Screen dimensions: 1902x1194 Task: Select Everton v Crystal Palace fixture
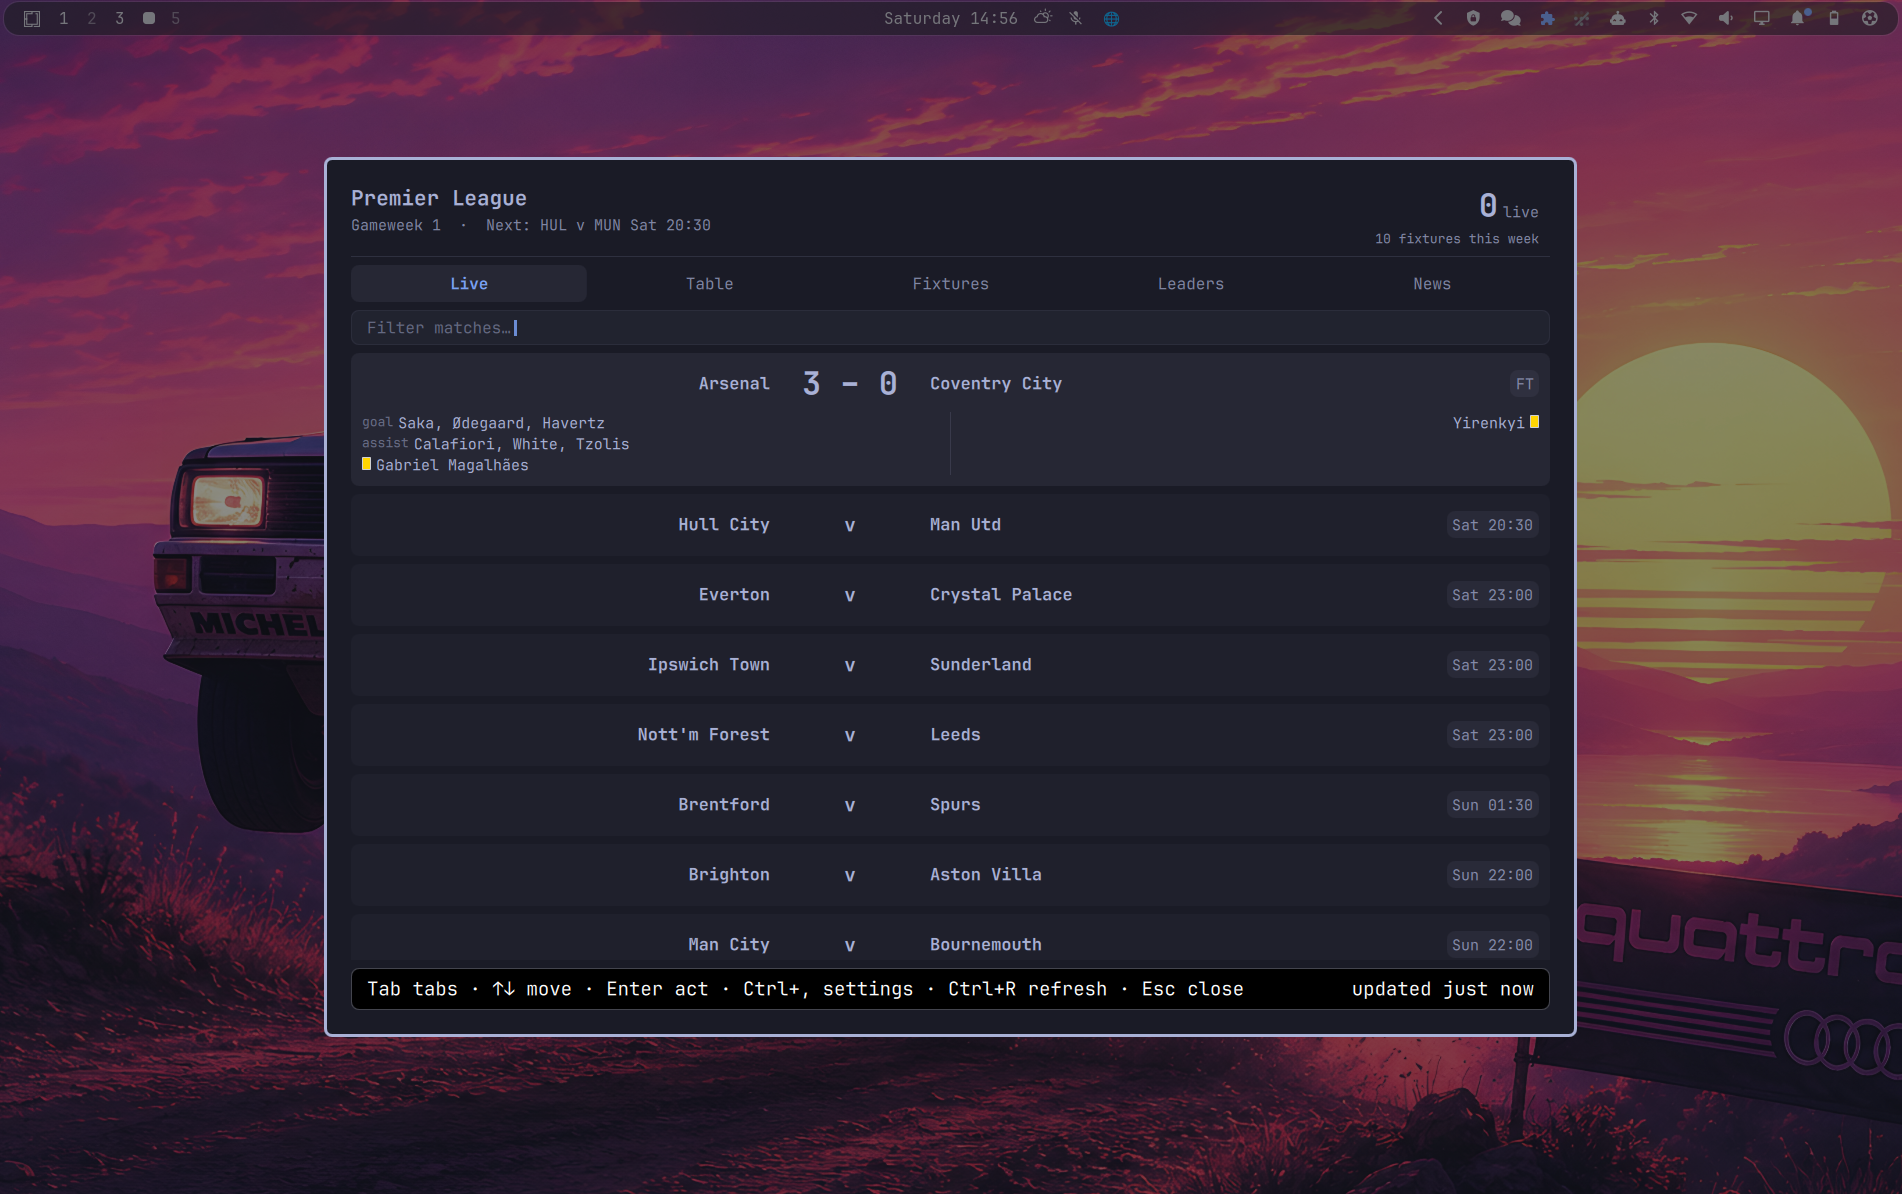click(x=950, y=595)
